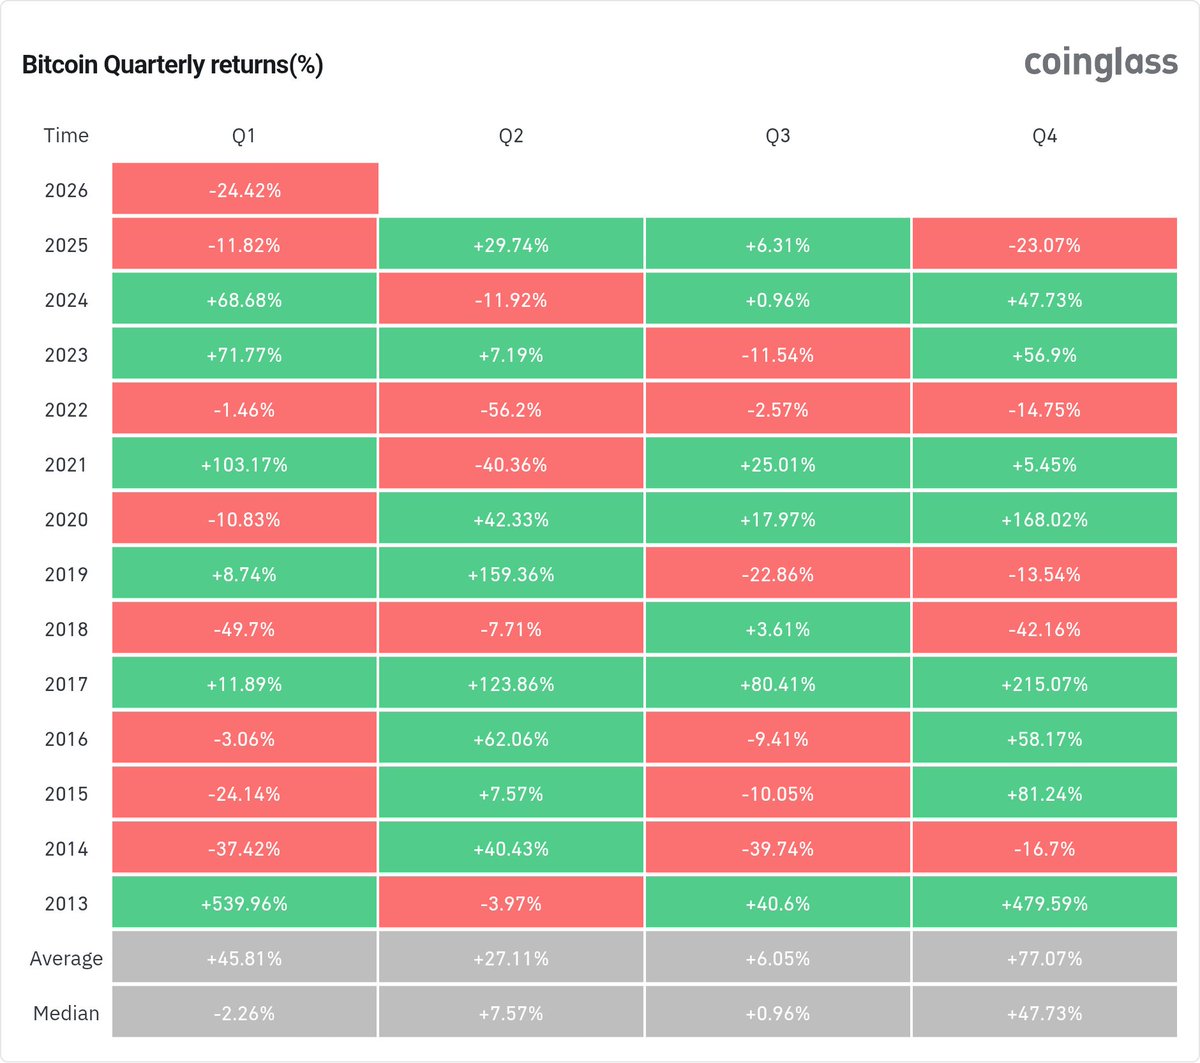
Task: Select the 2024 year row label
Action: (x=66, y=300)
